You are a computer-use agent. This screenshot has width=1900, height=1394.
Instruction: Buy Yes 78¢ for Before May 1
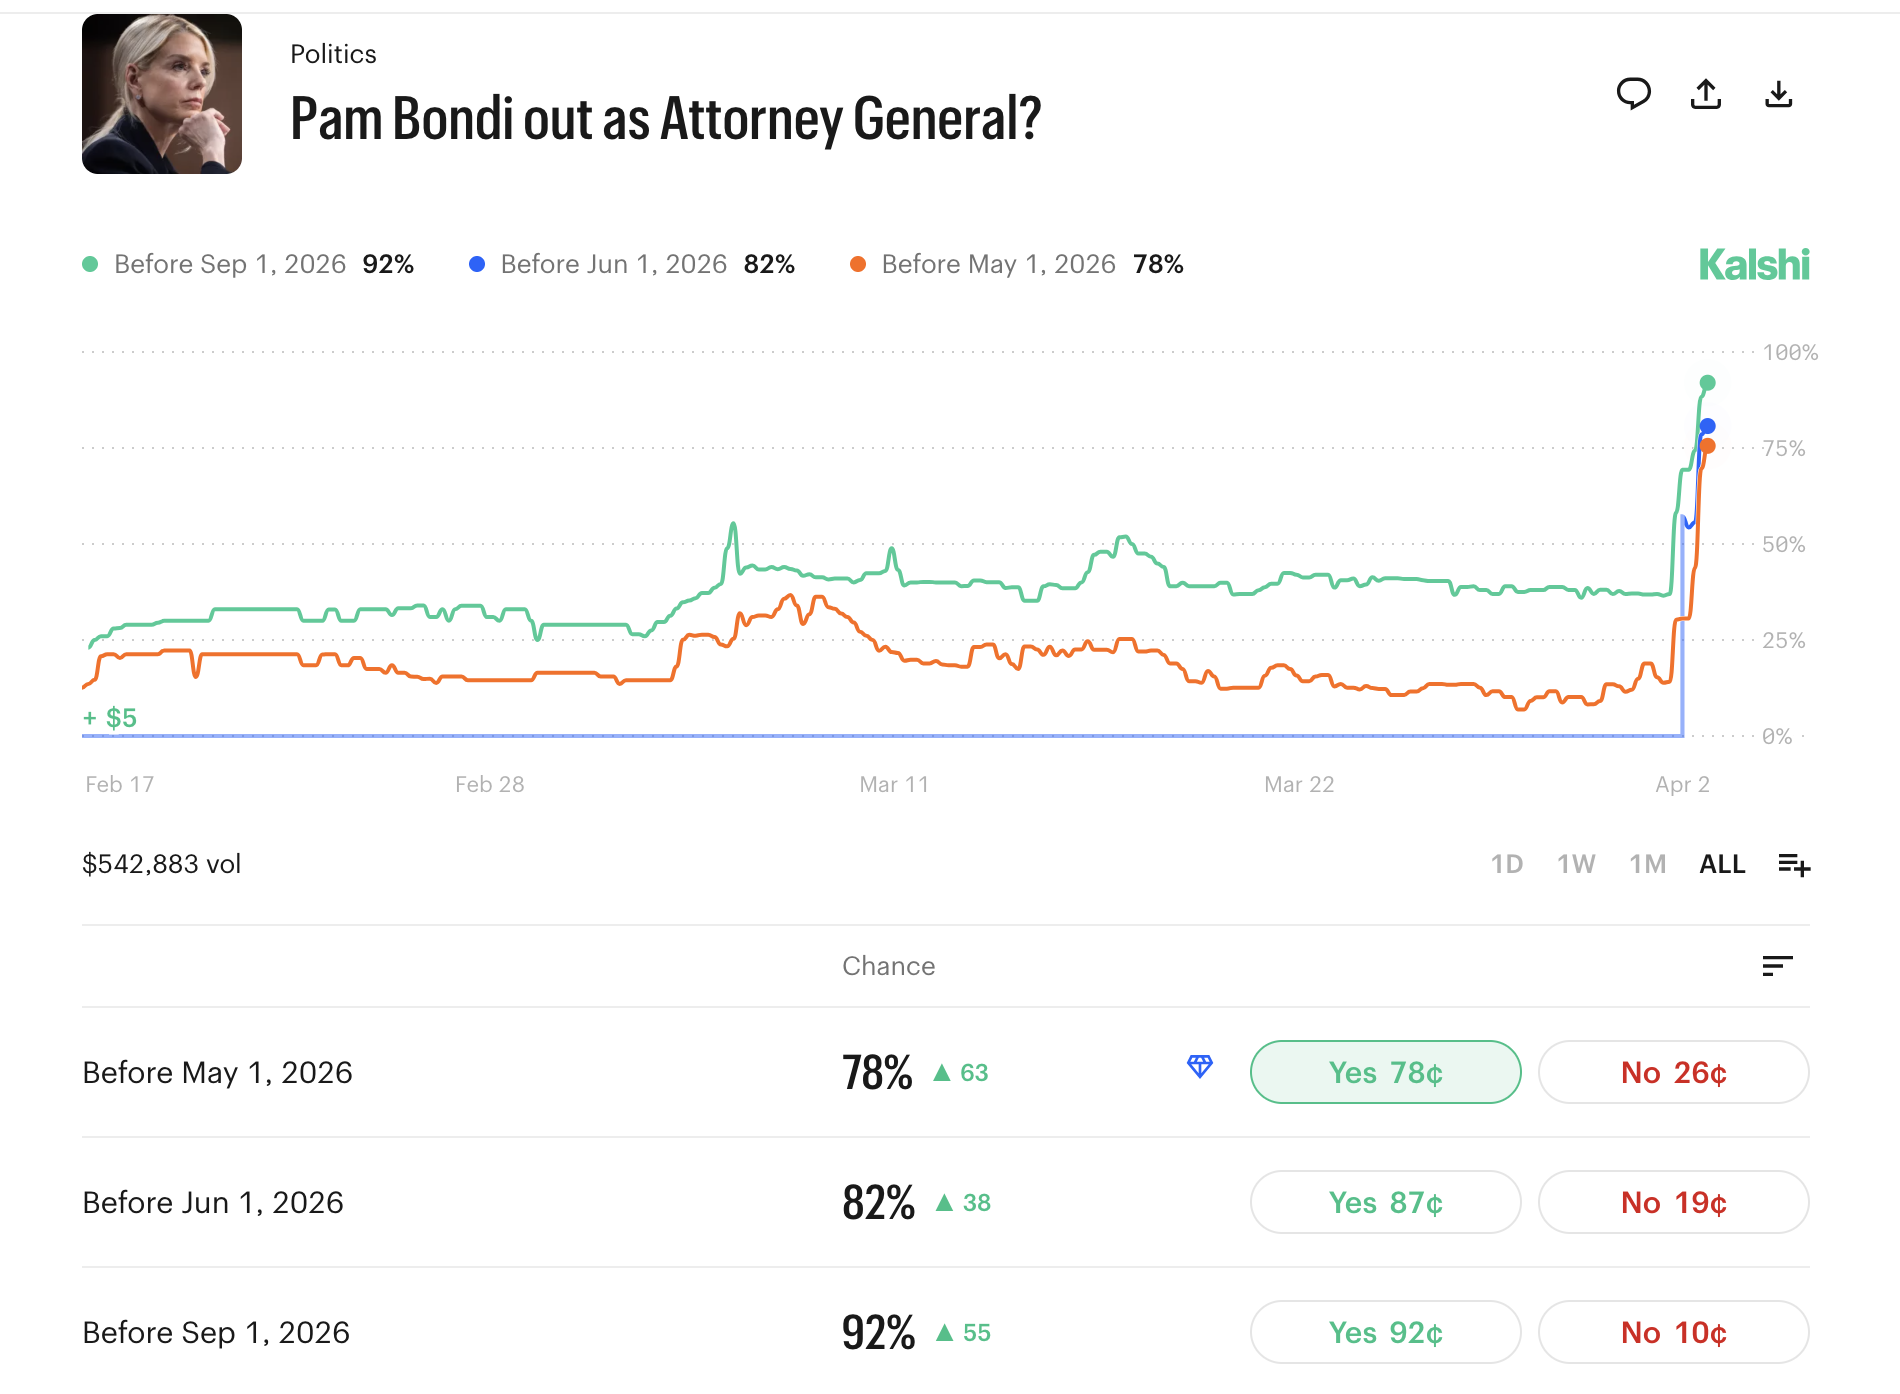[1385, 1072]
